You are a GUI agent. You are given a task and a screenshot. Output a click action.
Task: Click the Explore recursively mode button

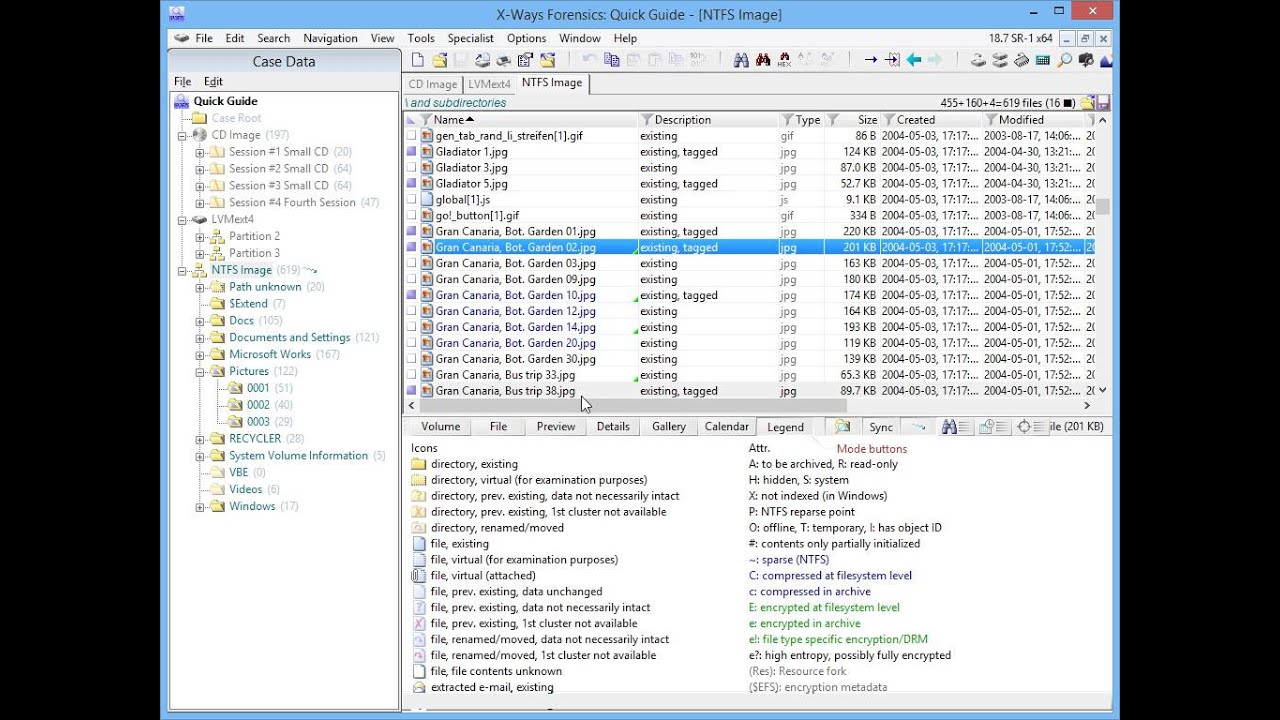tap(843, 426)
